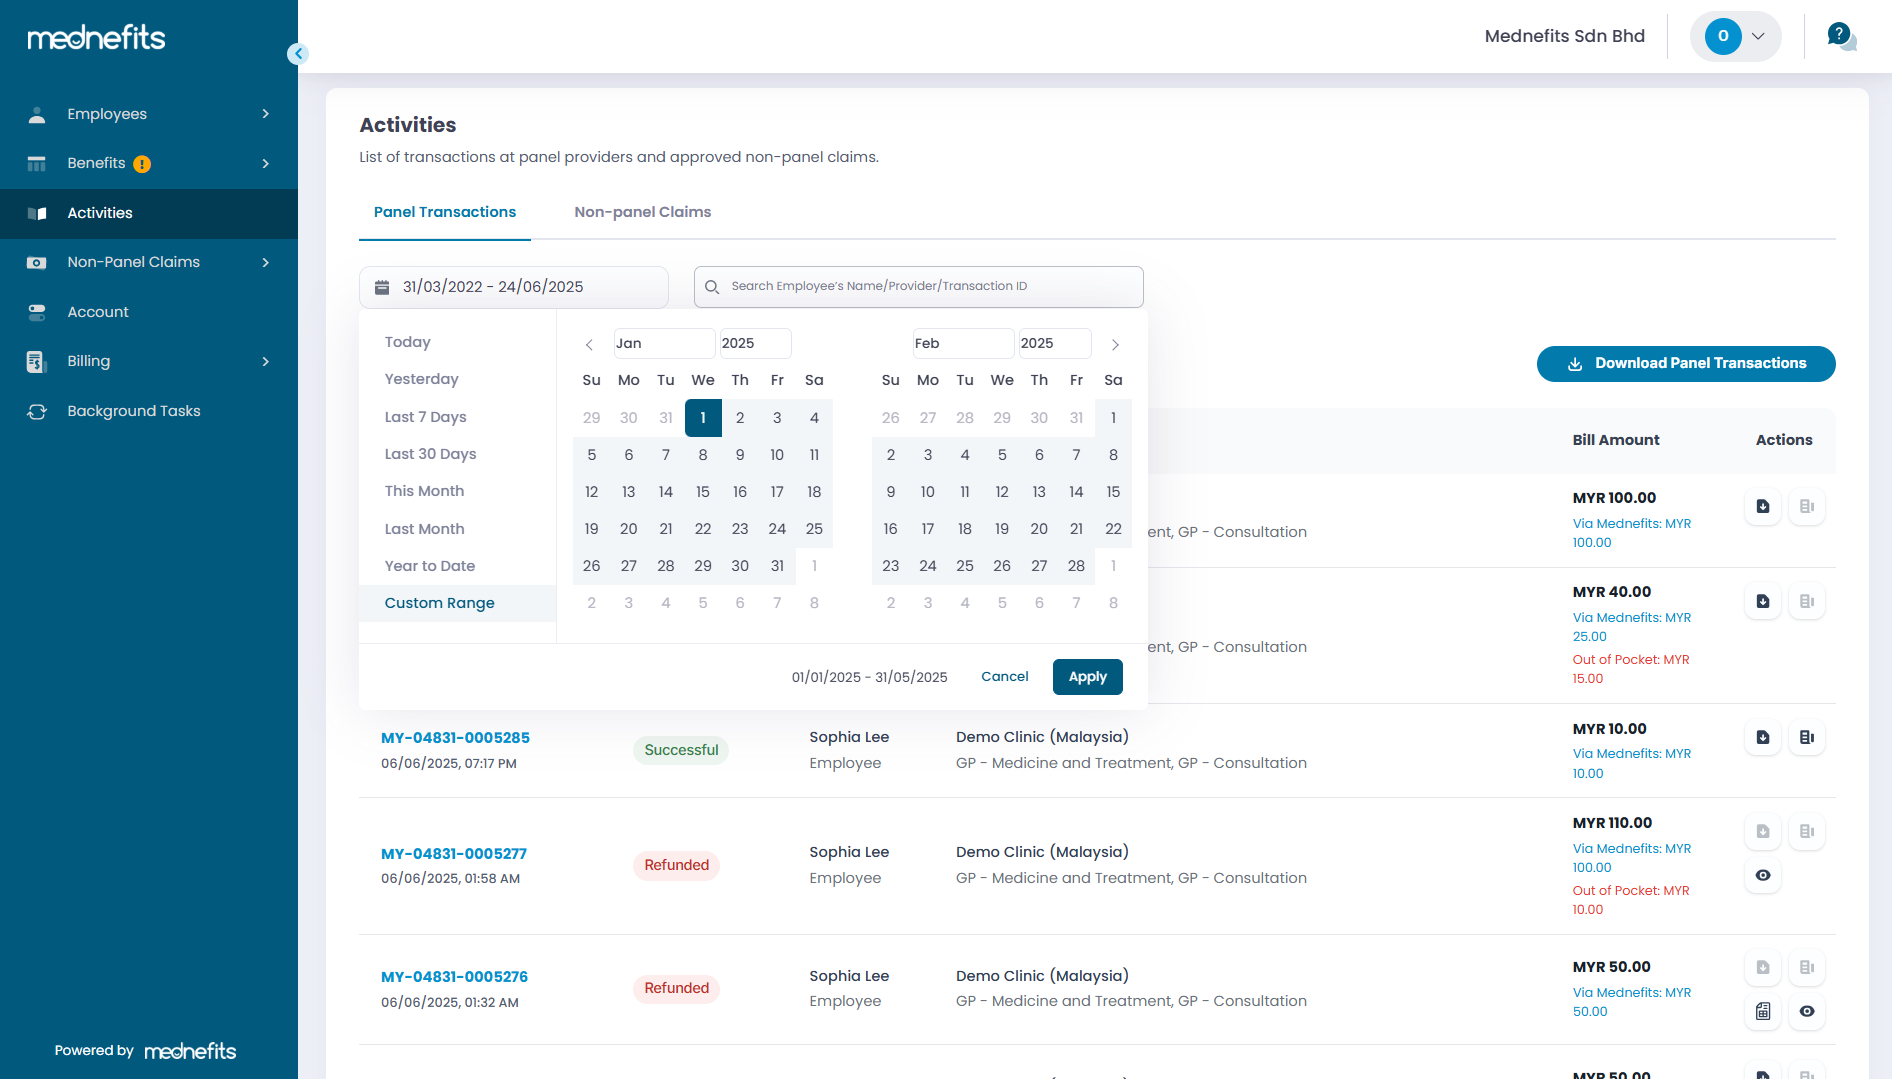Expand the Billing menu
The image size is (1892, 1079).
tap(265, 361)
